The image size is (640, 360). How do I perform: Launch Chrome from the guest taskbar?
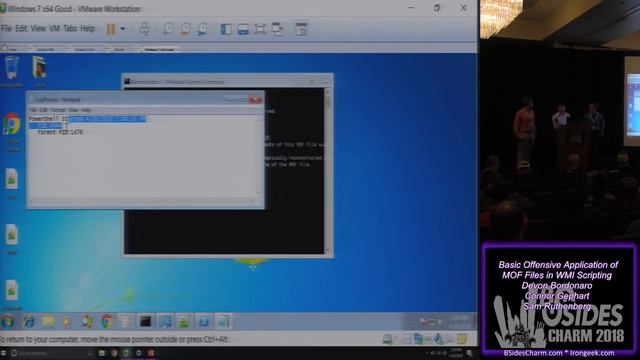coord(107,322)
